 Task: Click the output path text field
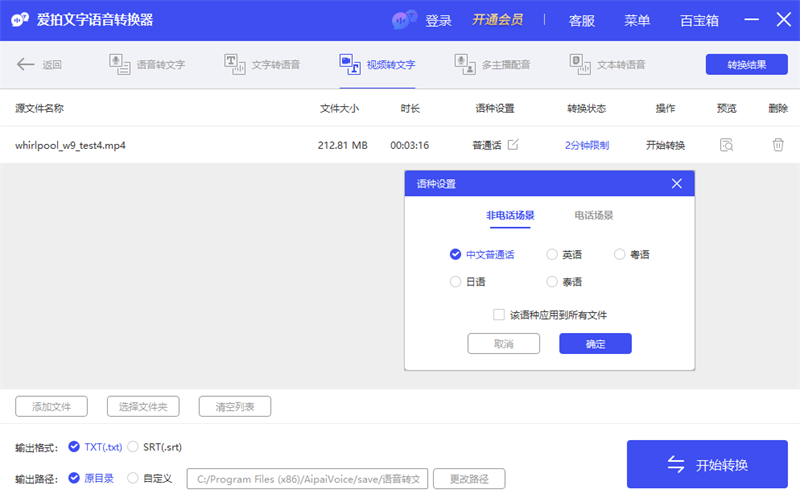(x=308, y=479)
